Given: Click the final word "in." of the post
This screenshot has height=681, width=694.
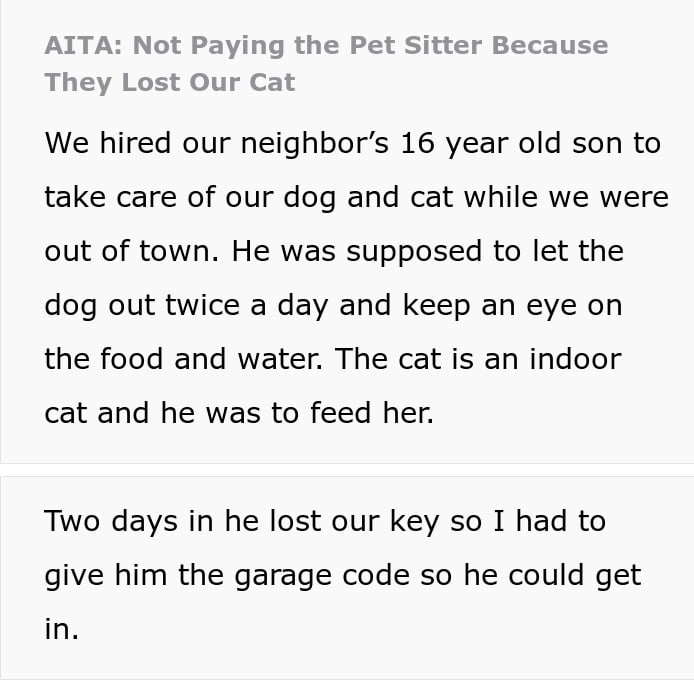Looking at the screenshot, I should pos(61,629).
